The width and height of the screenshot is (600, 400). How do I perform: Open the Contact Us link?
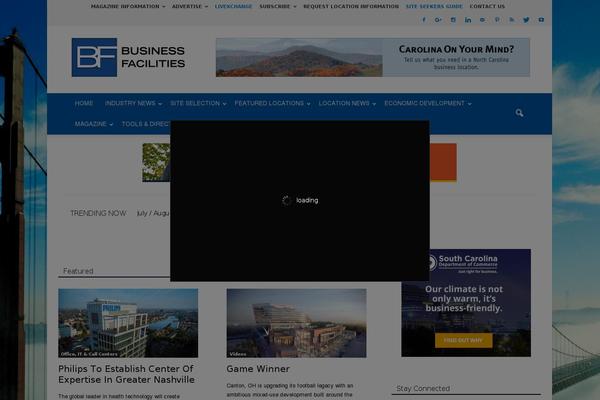click(487, 7)
